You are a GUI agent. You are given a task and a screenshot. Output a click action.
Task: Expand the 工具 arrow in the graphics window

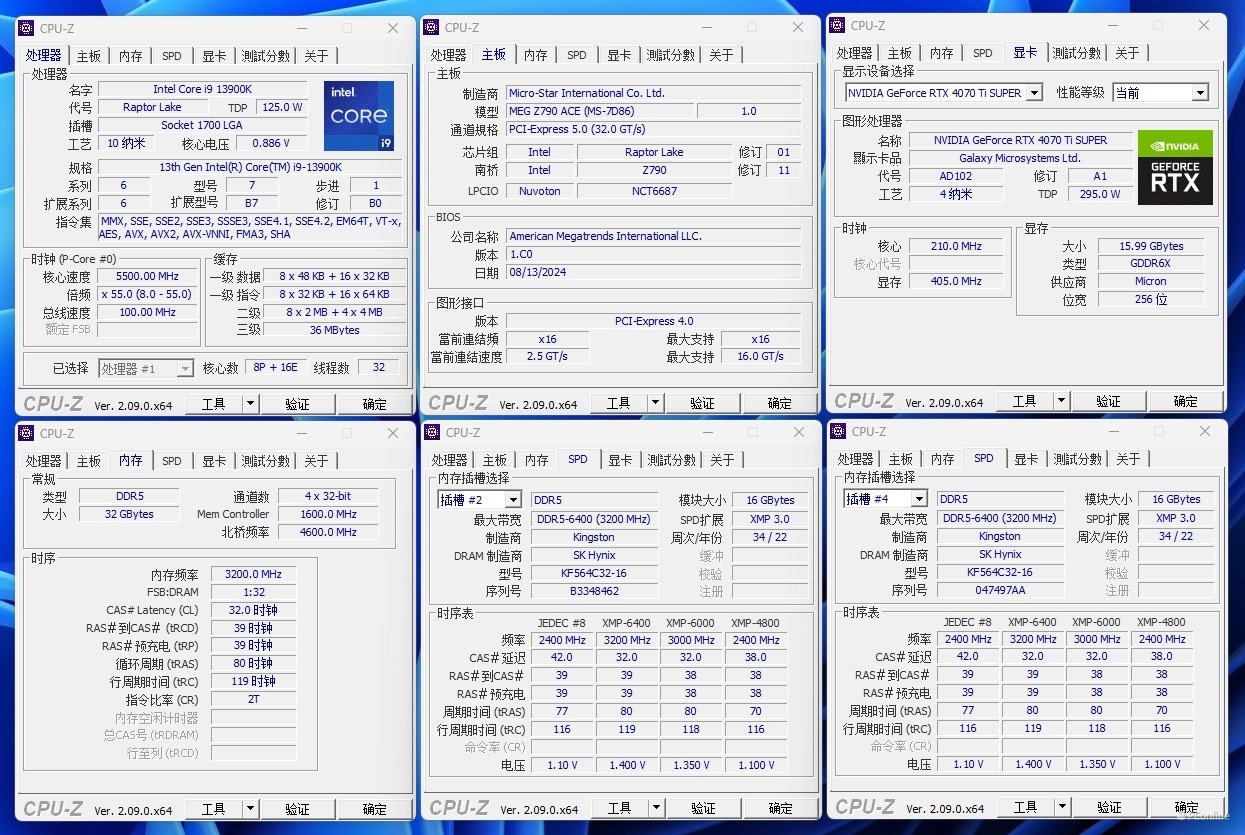[x=1061, y=401]
